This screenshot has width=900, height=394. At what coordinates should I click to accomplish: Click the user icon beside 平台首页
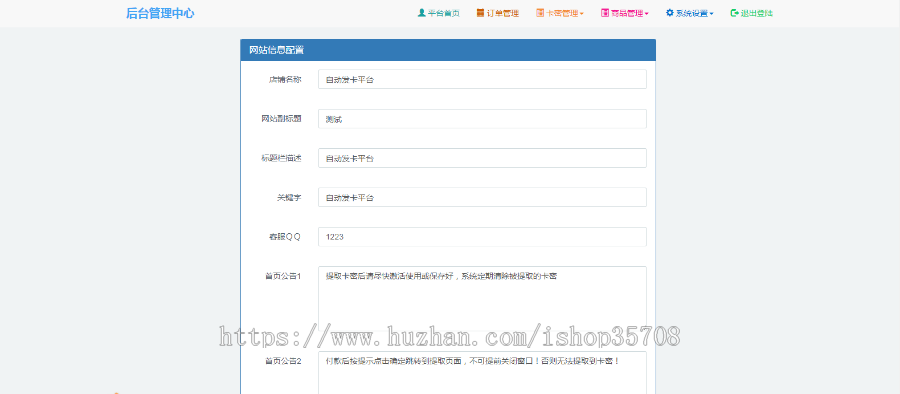(x=421, y=13)
